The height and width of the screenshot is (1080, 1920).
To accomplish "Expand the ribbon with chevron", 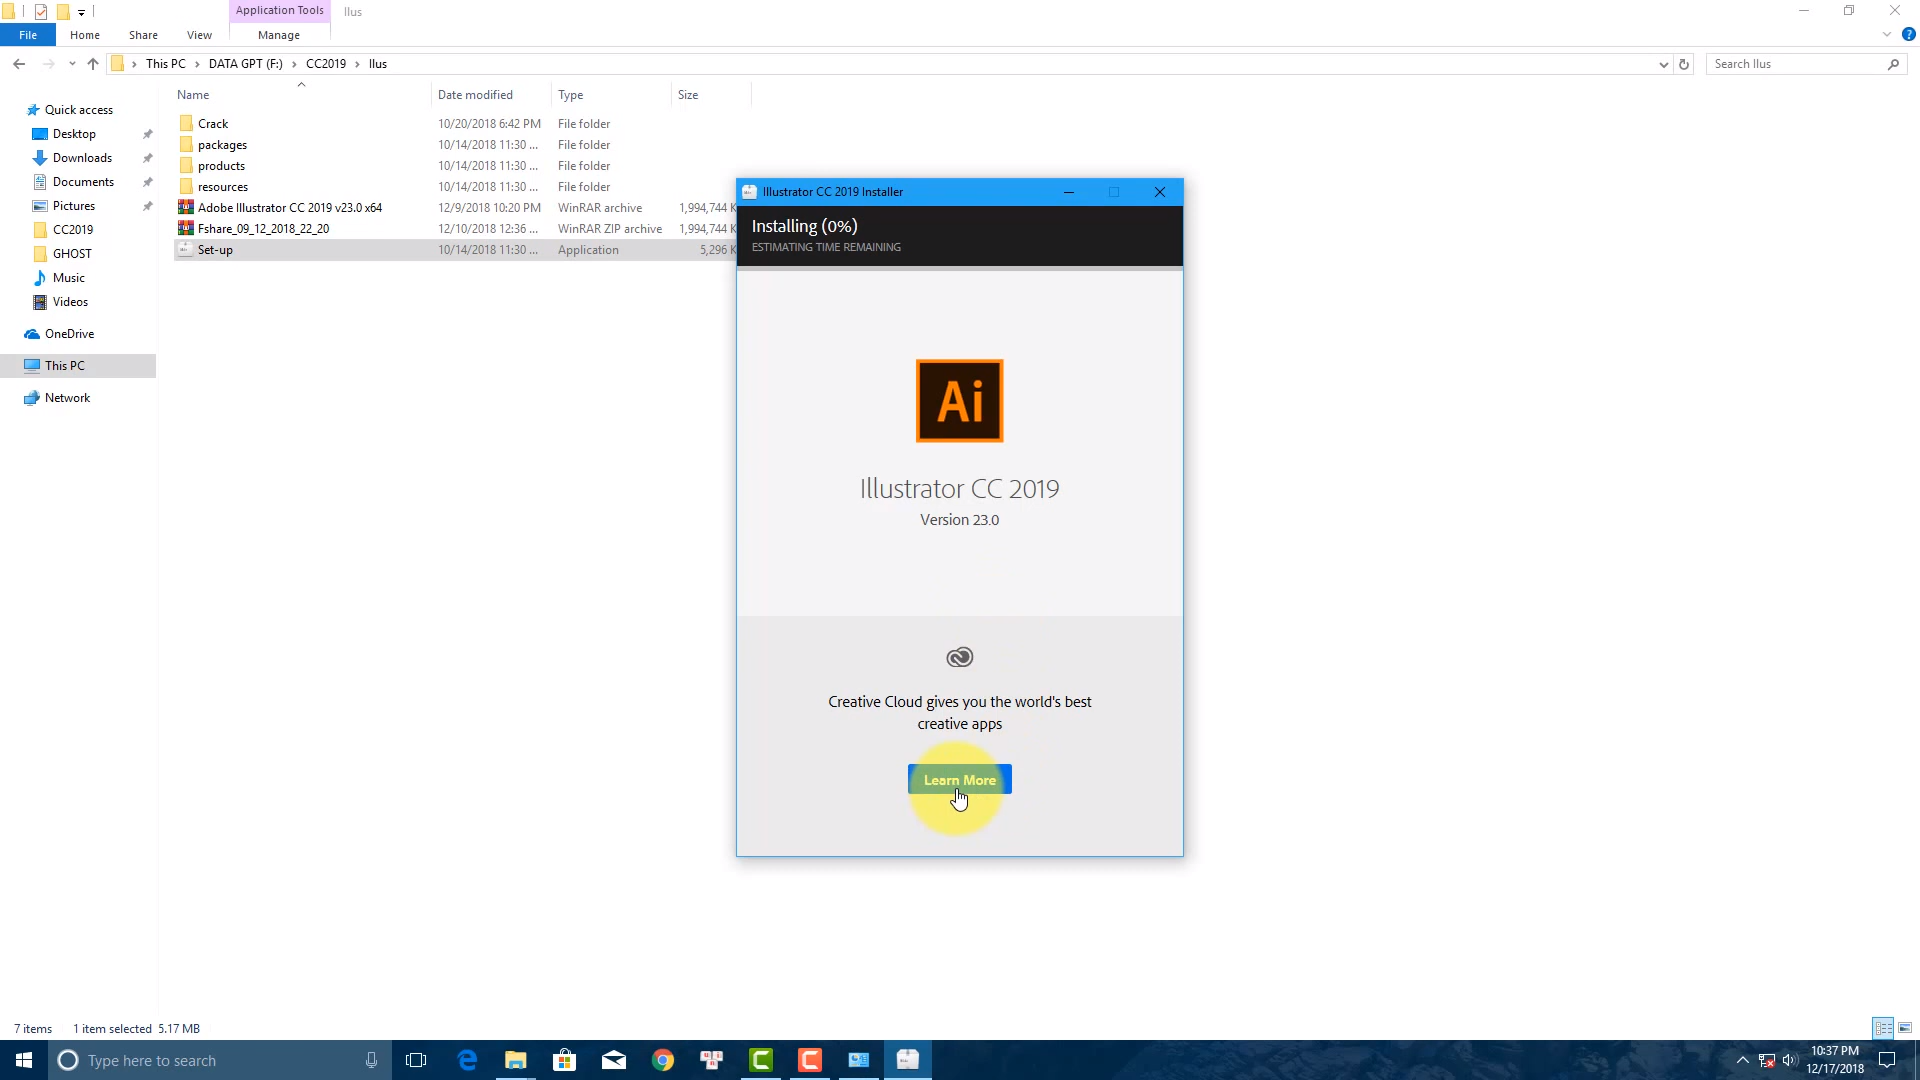I will (1887, 35).
